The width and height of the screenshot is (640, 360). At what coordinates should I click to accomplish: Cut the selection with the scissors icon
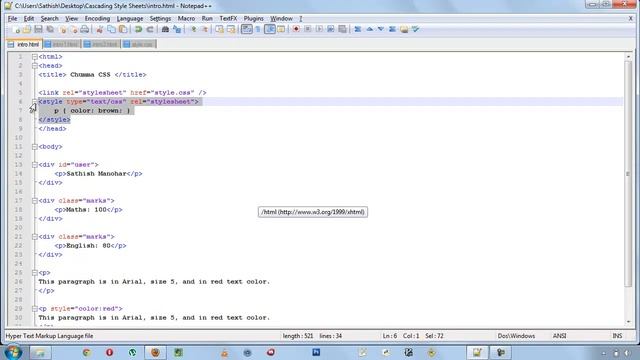tap(100, 29)
